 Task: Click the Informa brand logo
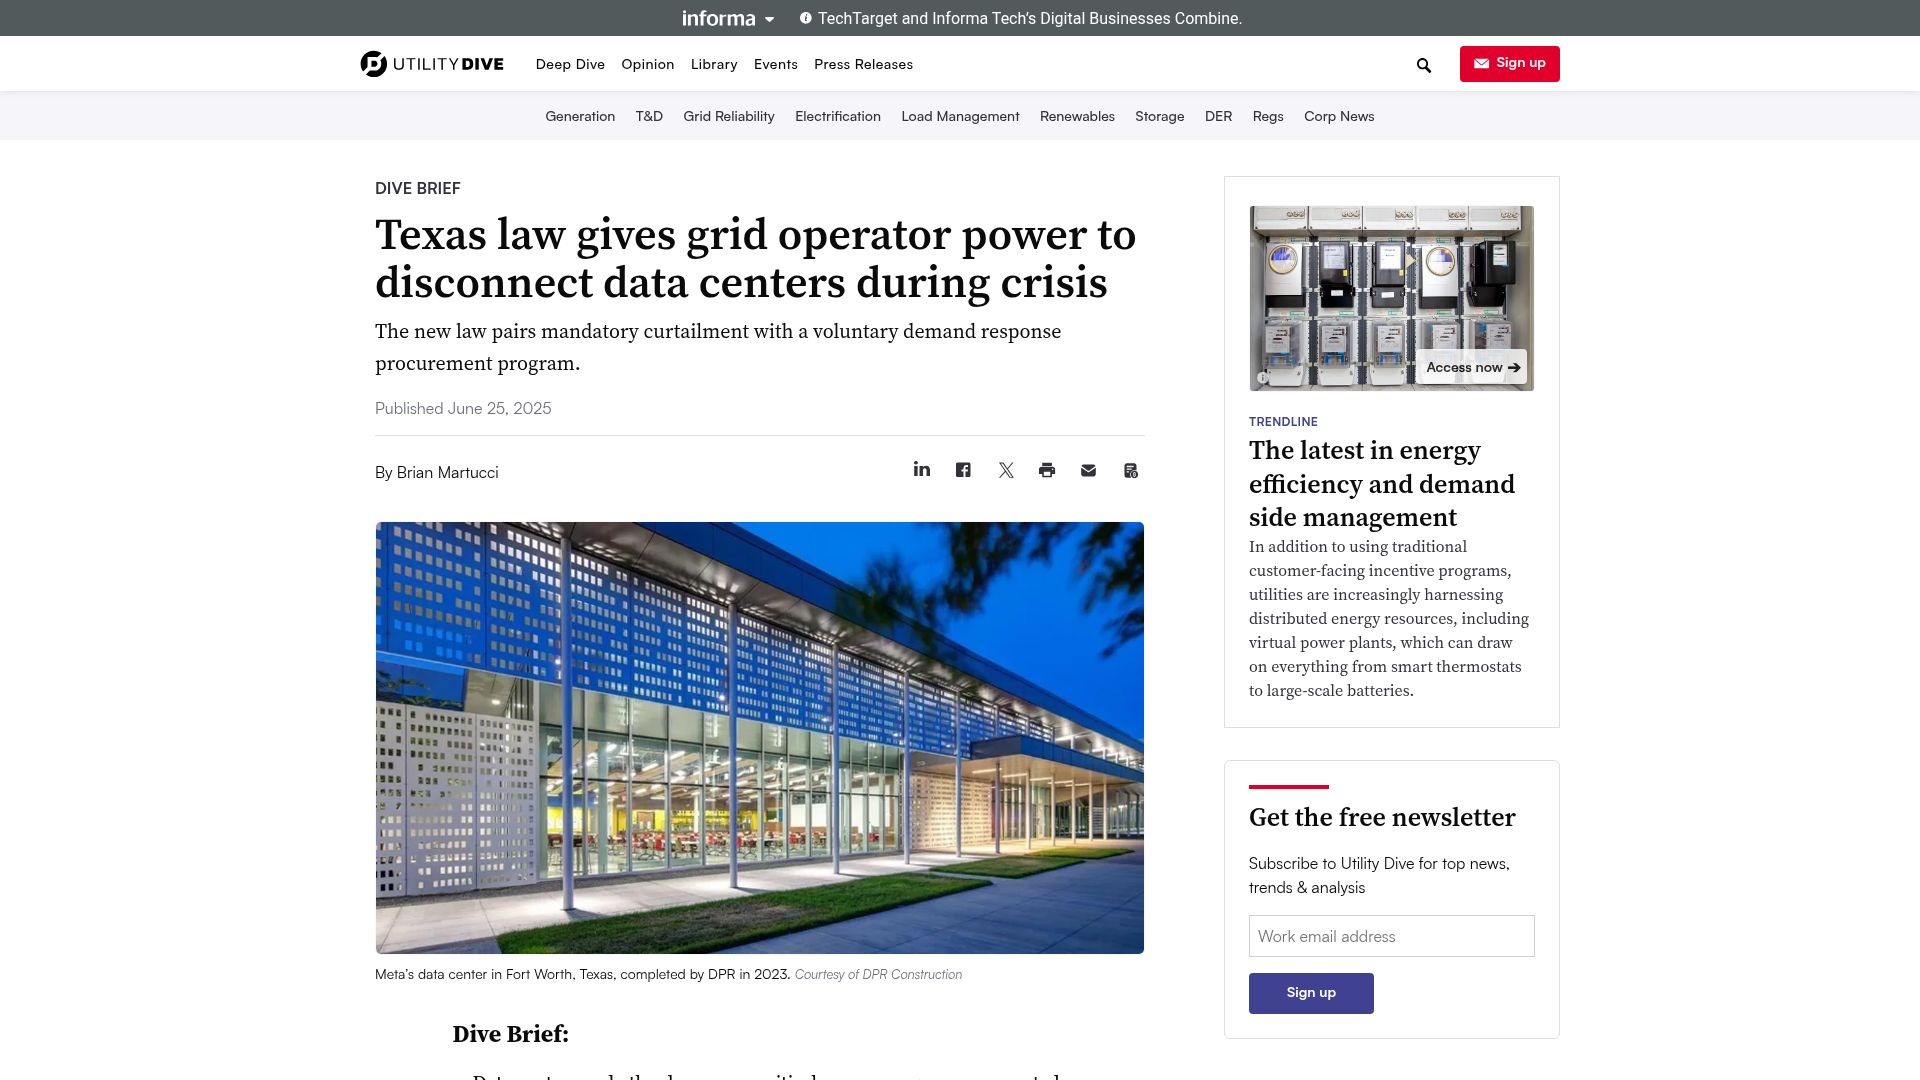[x=718, y=18]
